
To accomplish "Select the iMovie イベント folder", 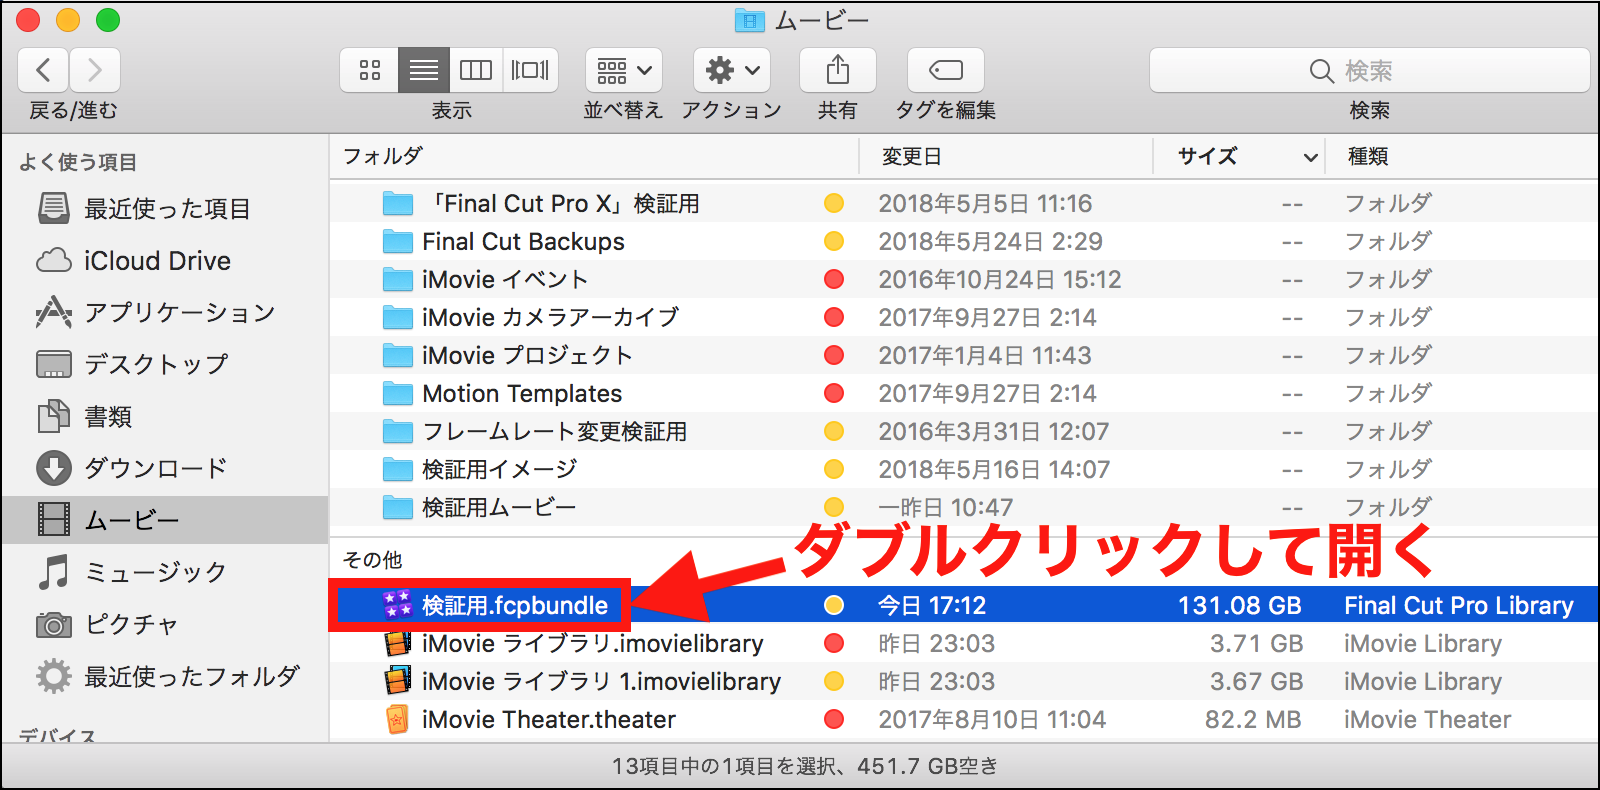I will point(963,279).
